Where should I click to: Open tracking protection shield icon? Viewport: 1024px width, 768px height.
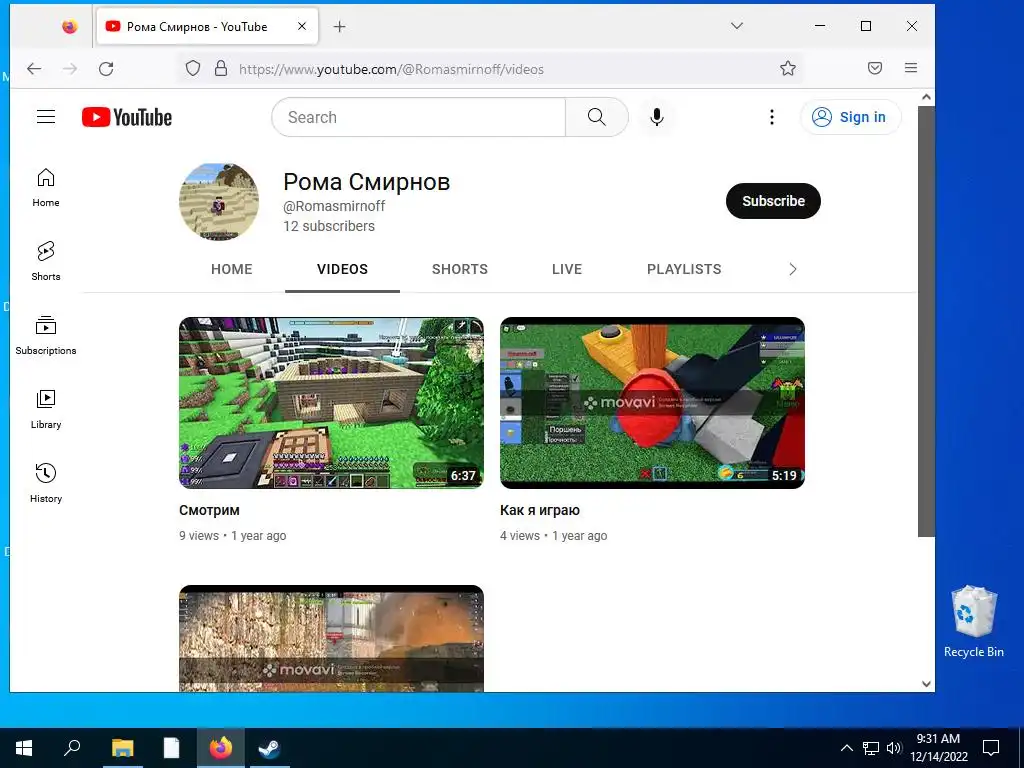click(193, 69)
